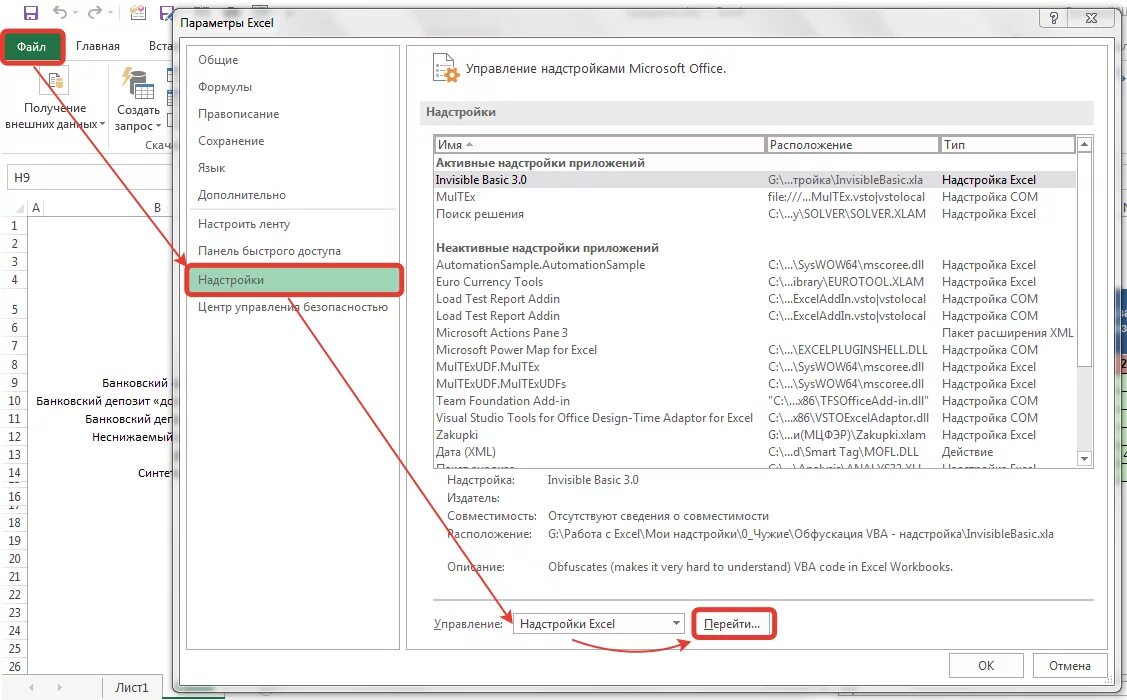Switch to the Главная ribbon tab

pos(98,46)
